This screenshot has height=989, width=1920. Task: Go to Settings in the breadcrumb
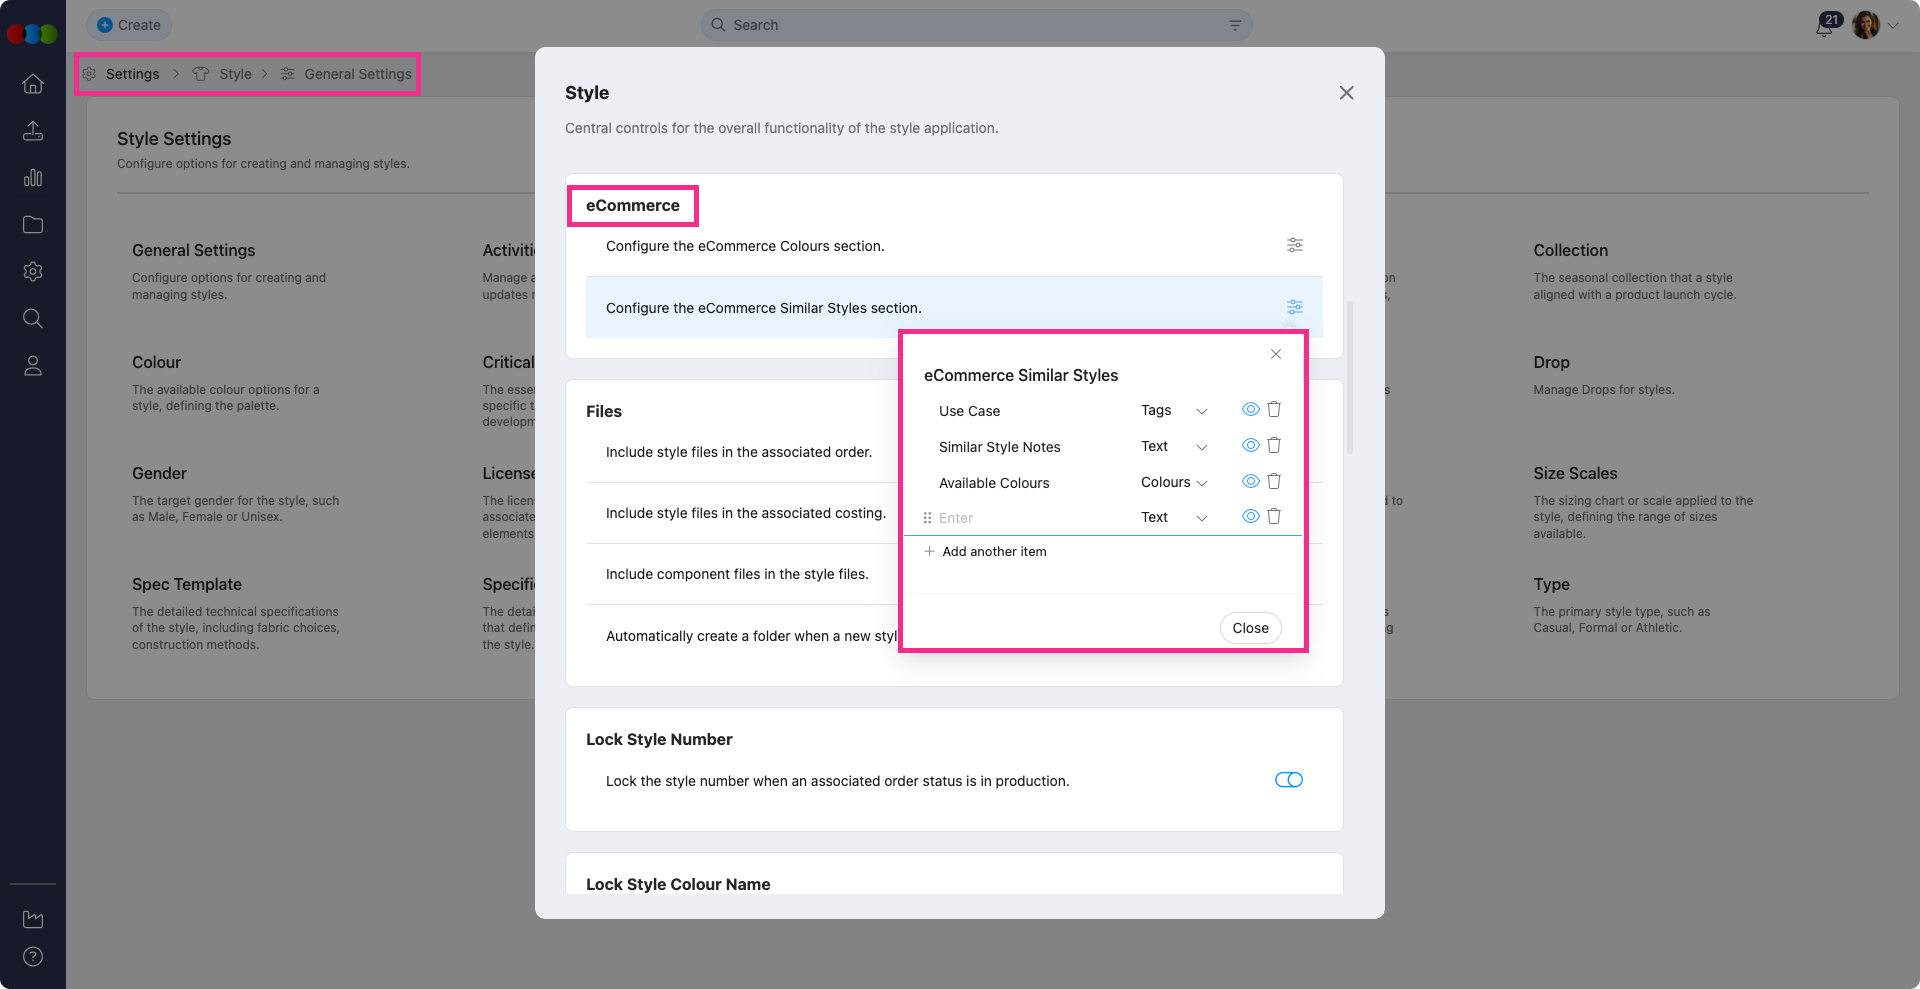click(x=132, y=74)
